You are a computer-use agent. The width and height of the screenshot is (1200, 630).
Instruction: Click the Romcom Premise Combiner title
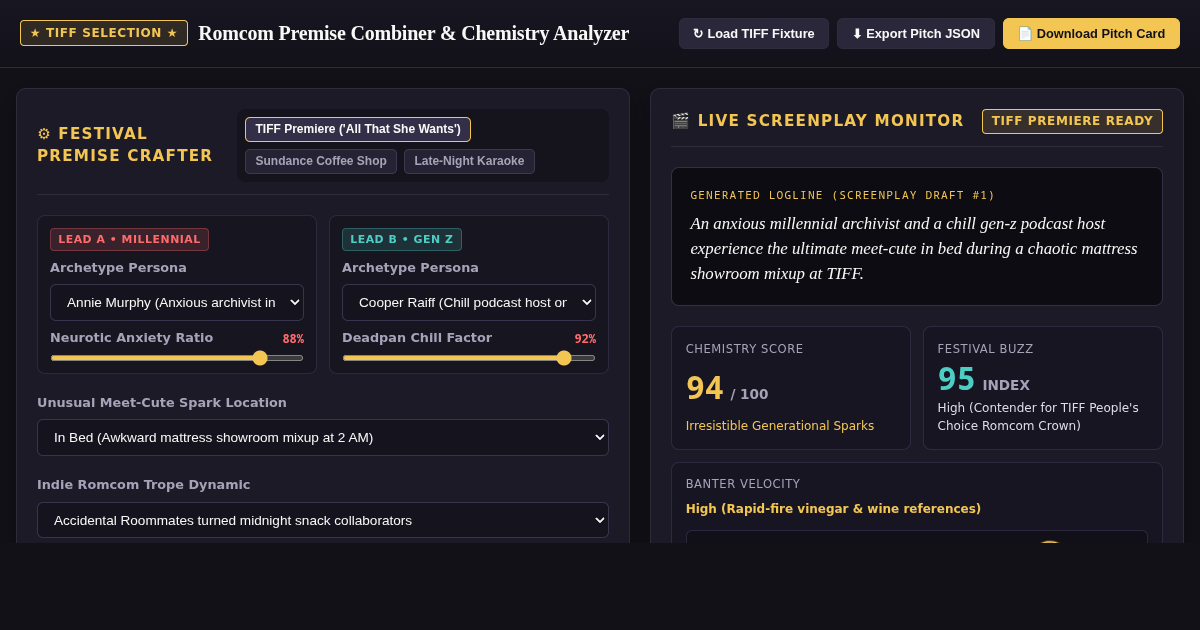(413, 33)
